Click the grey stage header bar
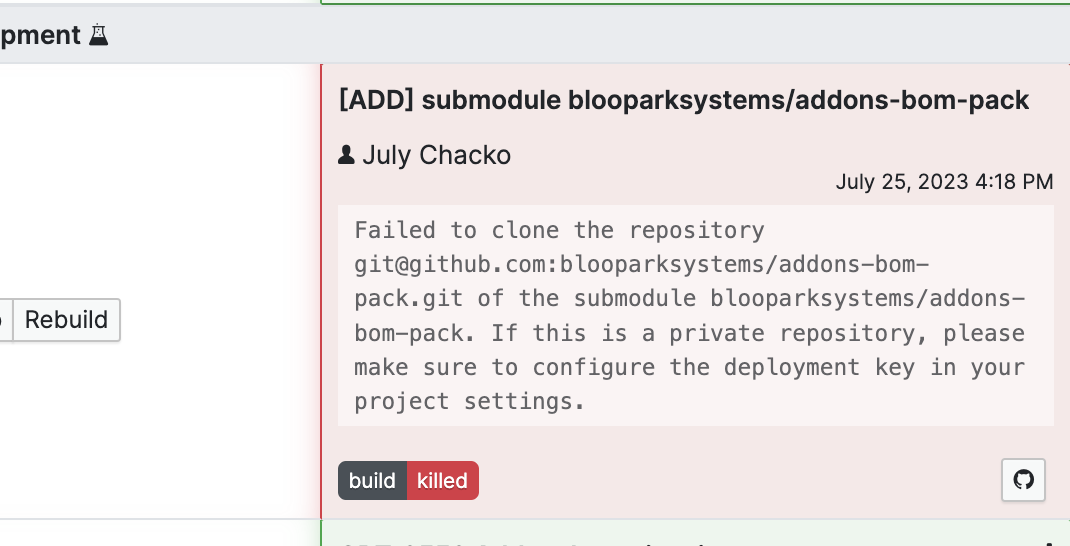The image size is (1070, 546). pyautogui.click(x=535, y=35)
